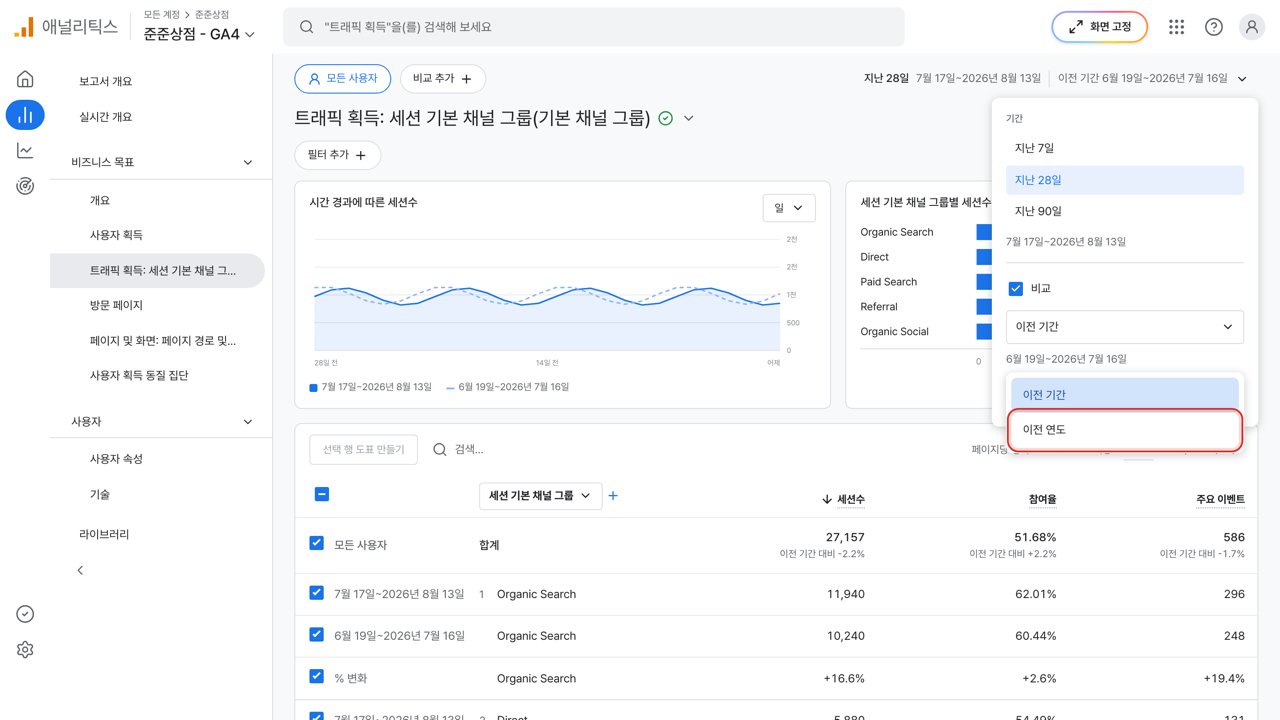The height and width of the screenshot is (720, 1280).
Task: Click the check circle icon above the settings gear
Action: coord(25,614)
